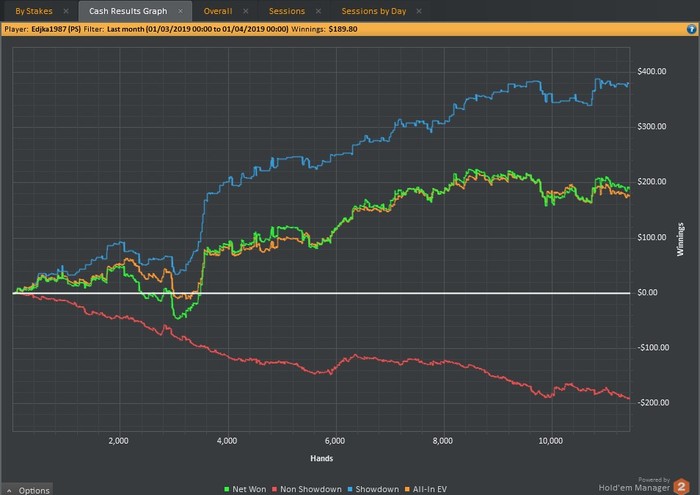Toggle the All-In EV legend label
This screenshot has height=495, width=700.
click(x=429, y=489)
